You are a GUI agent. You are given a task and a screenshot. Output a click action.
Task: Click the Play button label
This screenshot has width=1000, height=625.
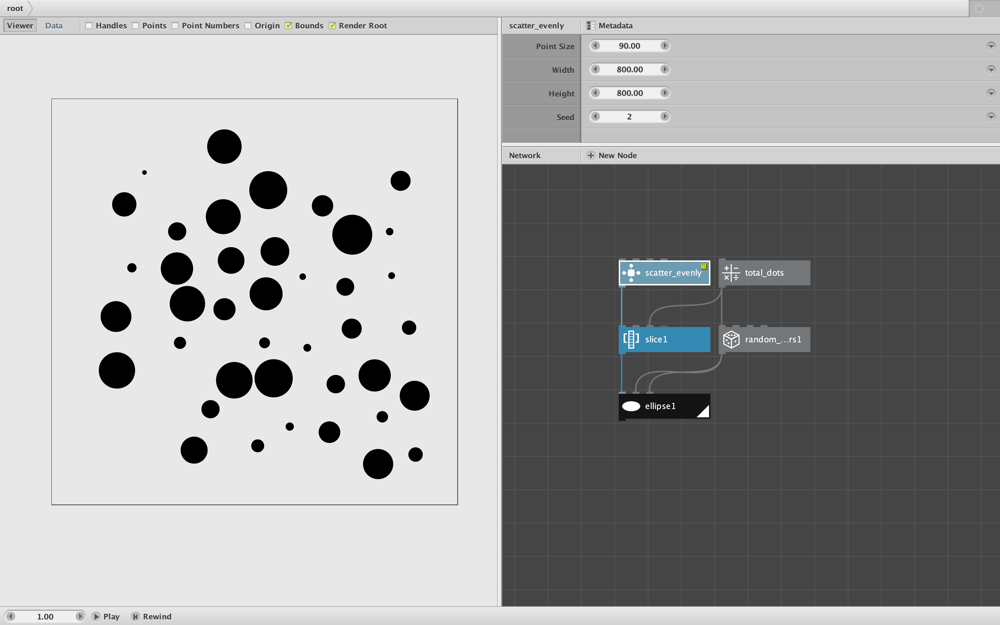pyautogui.click(x=112, y=617)
